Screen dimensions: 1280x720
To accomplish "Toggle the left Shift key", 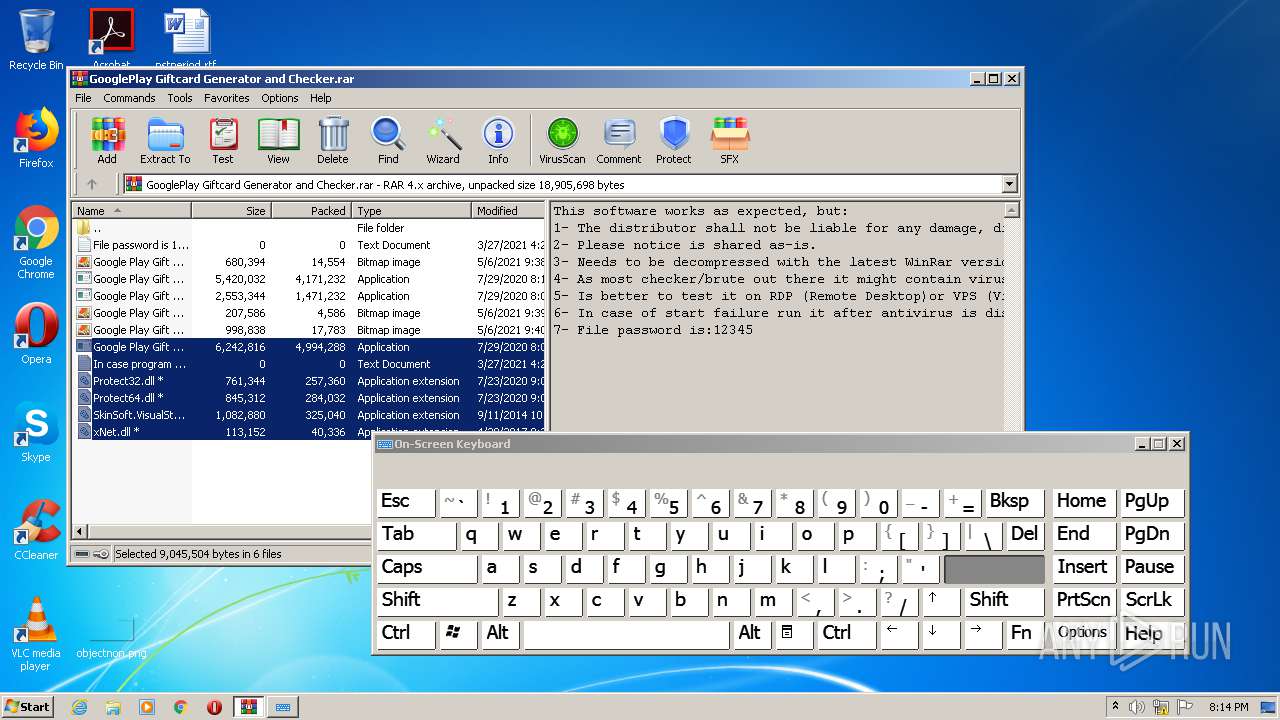I will coord(437,601).
